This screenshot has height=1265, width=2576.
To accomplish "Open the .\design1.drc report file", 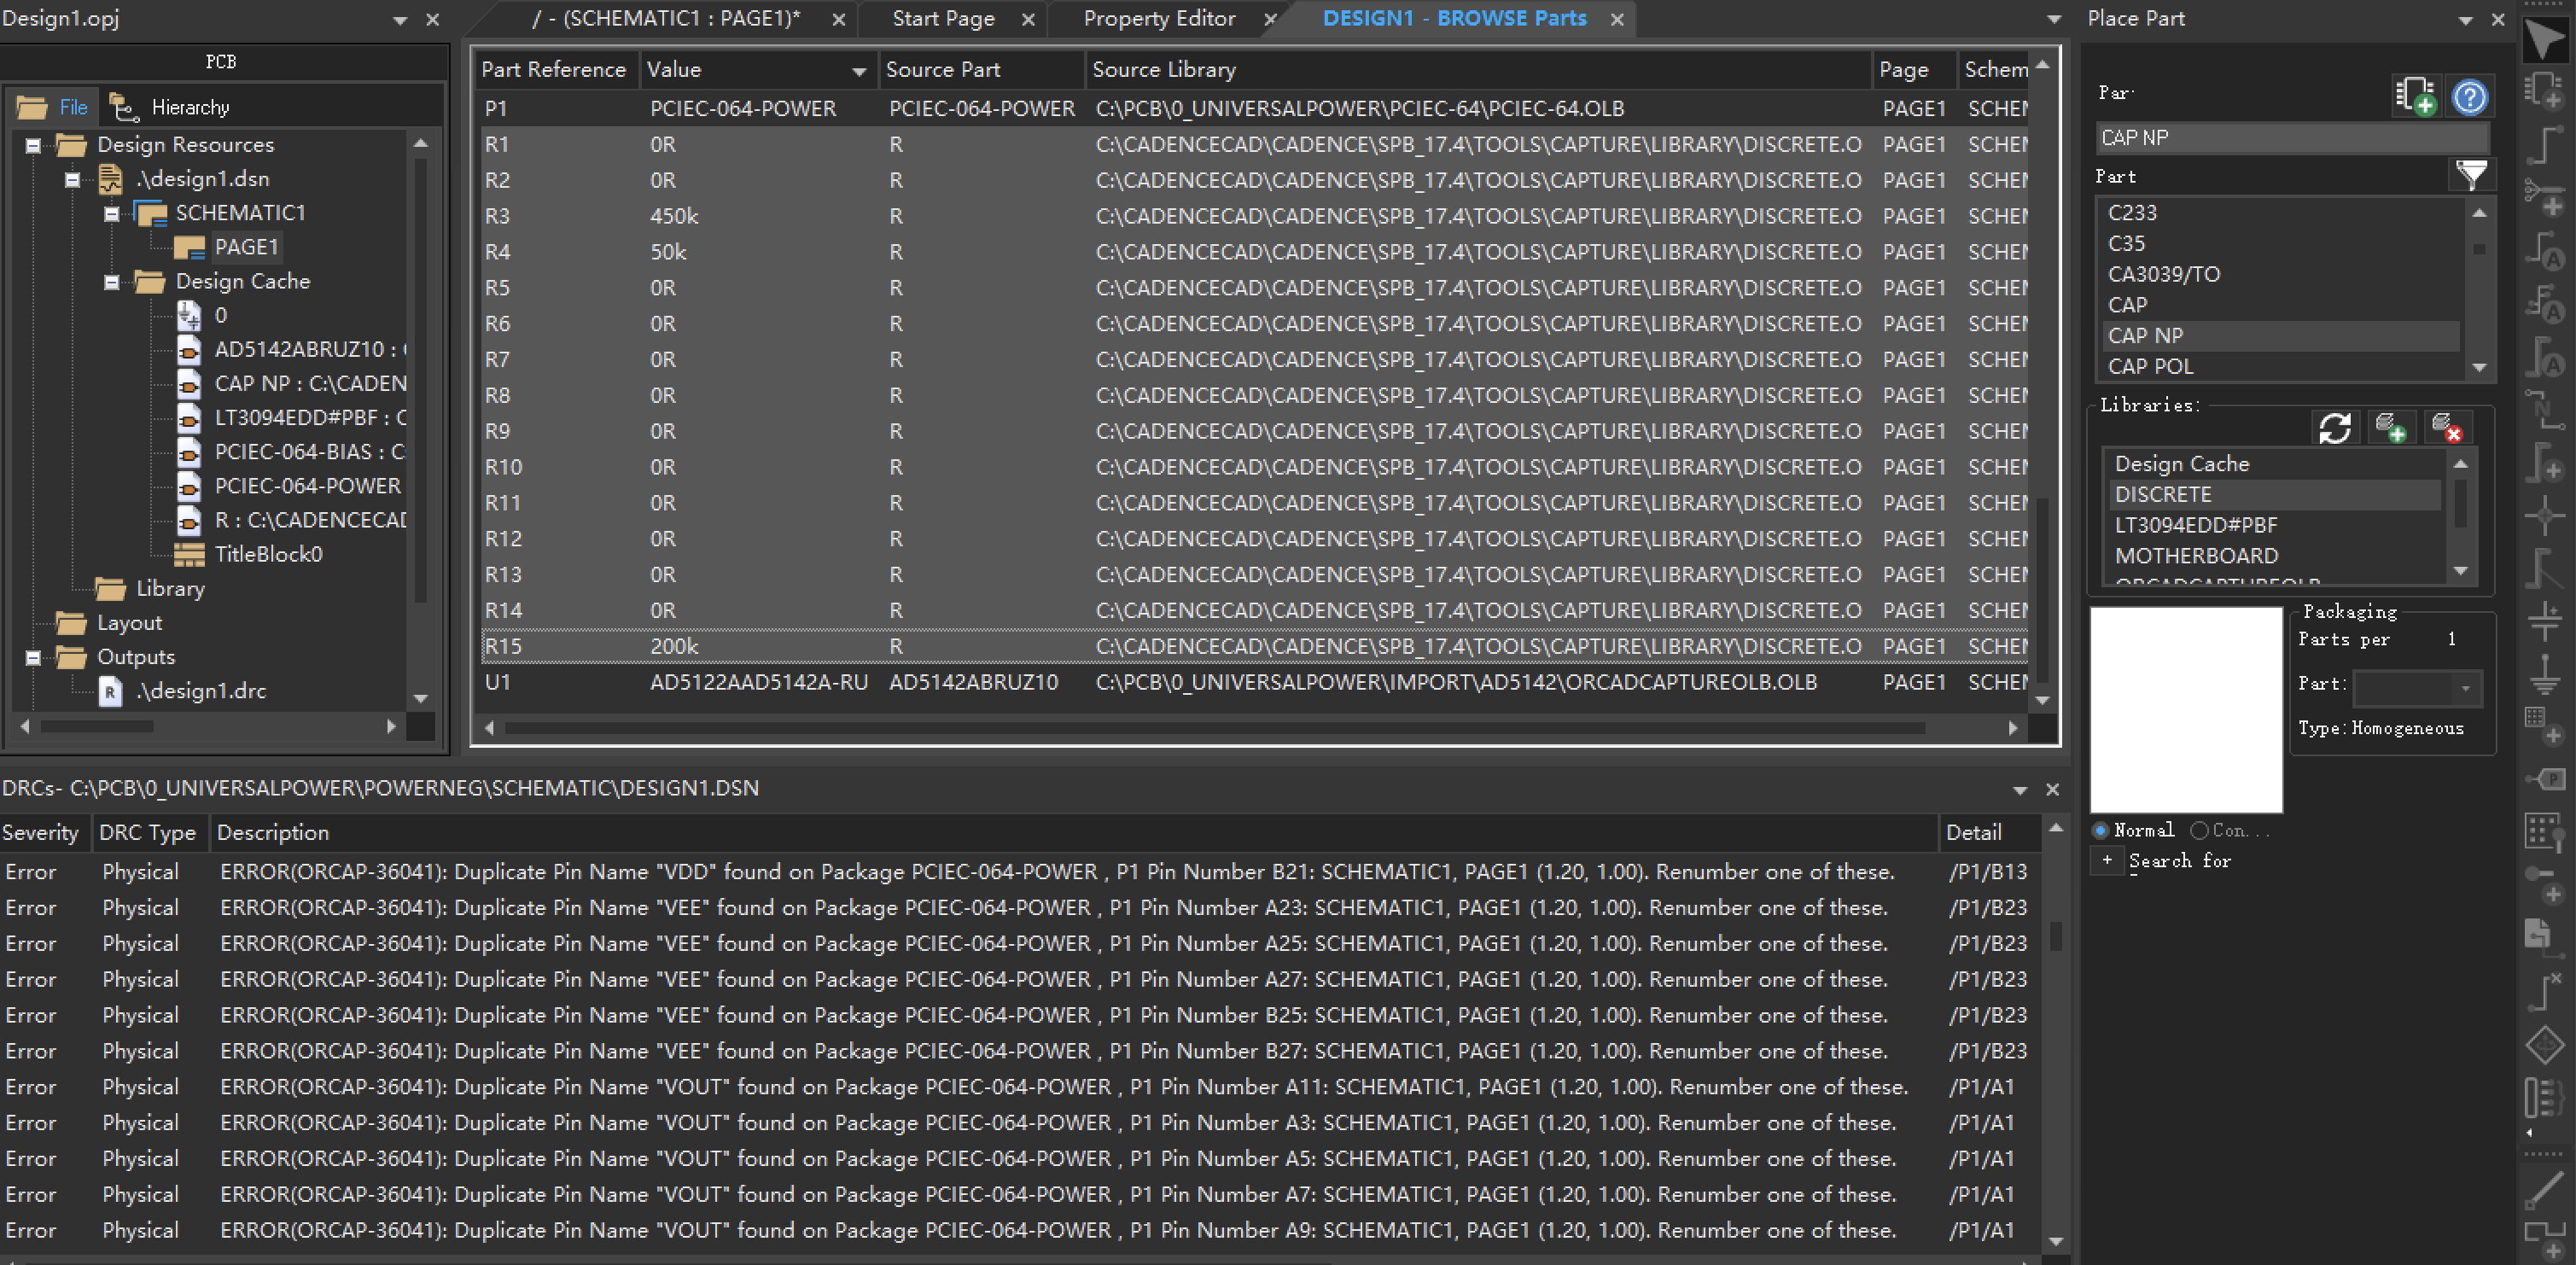I will point(201,691).
